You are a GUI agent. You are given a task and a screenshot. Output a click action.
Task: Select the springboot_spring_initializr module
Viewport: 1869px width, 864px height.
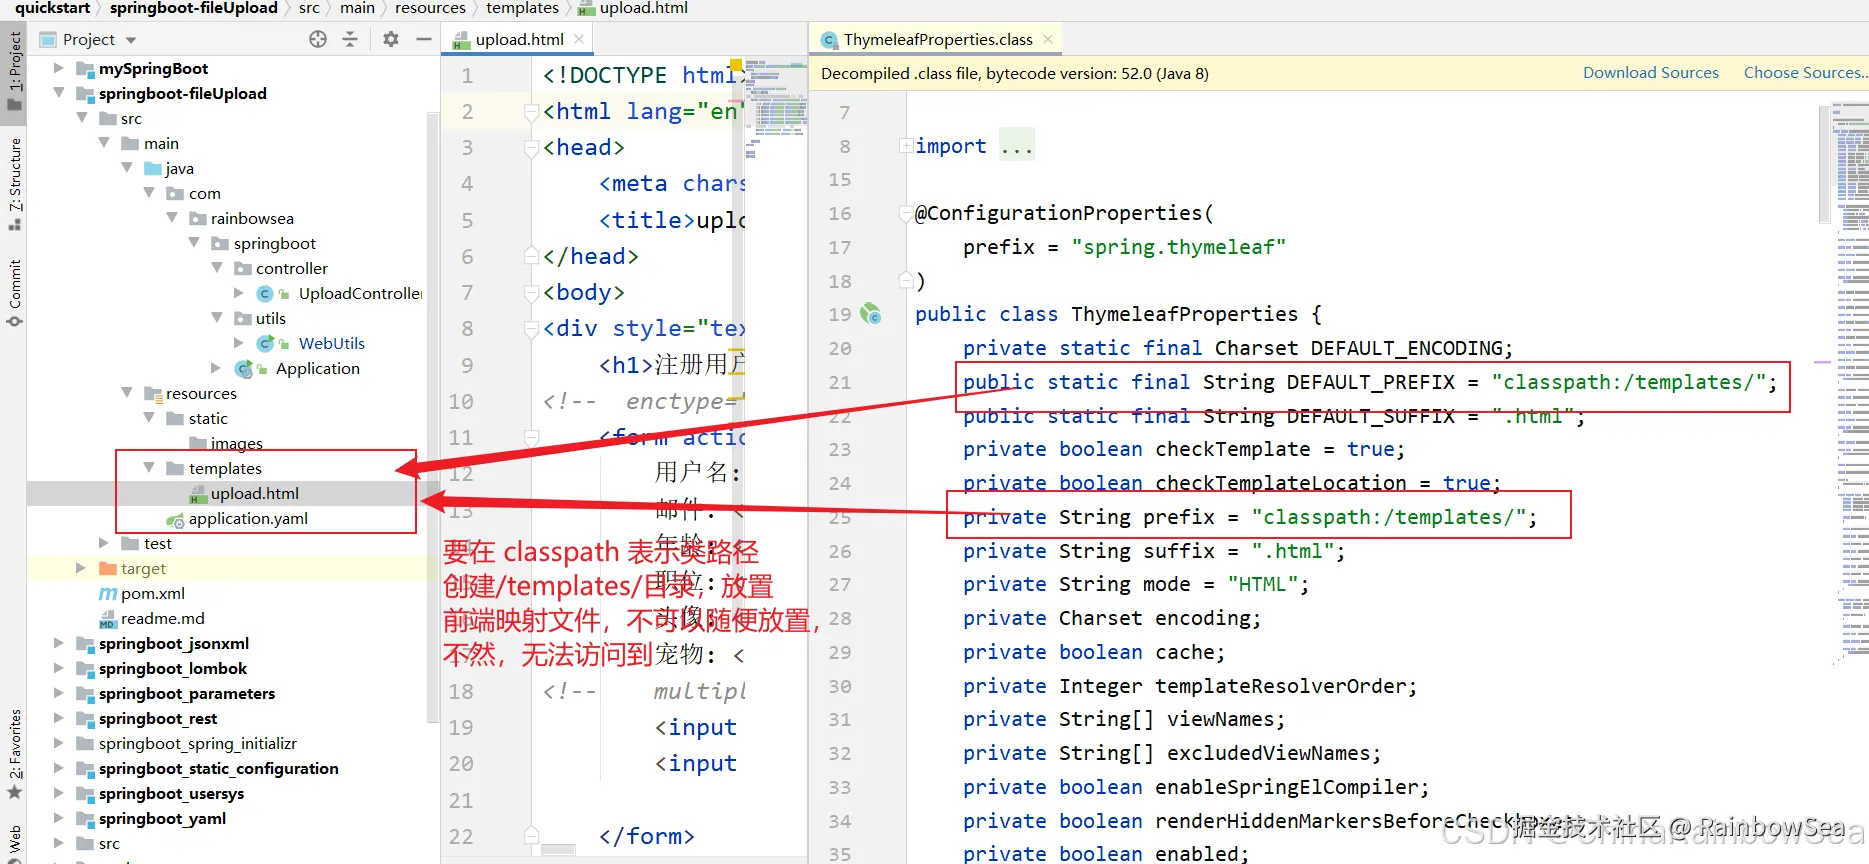[x=198, y=744]
